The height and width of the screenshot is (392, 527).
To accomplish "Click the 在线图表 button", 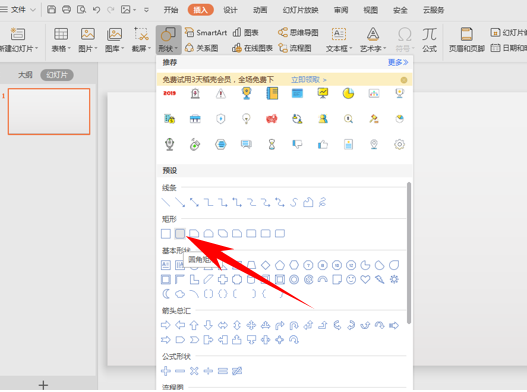I will (x=252, y=48).
